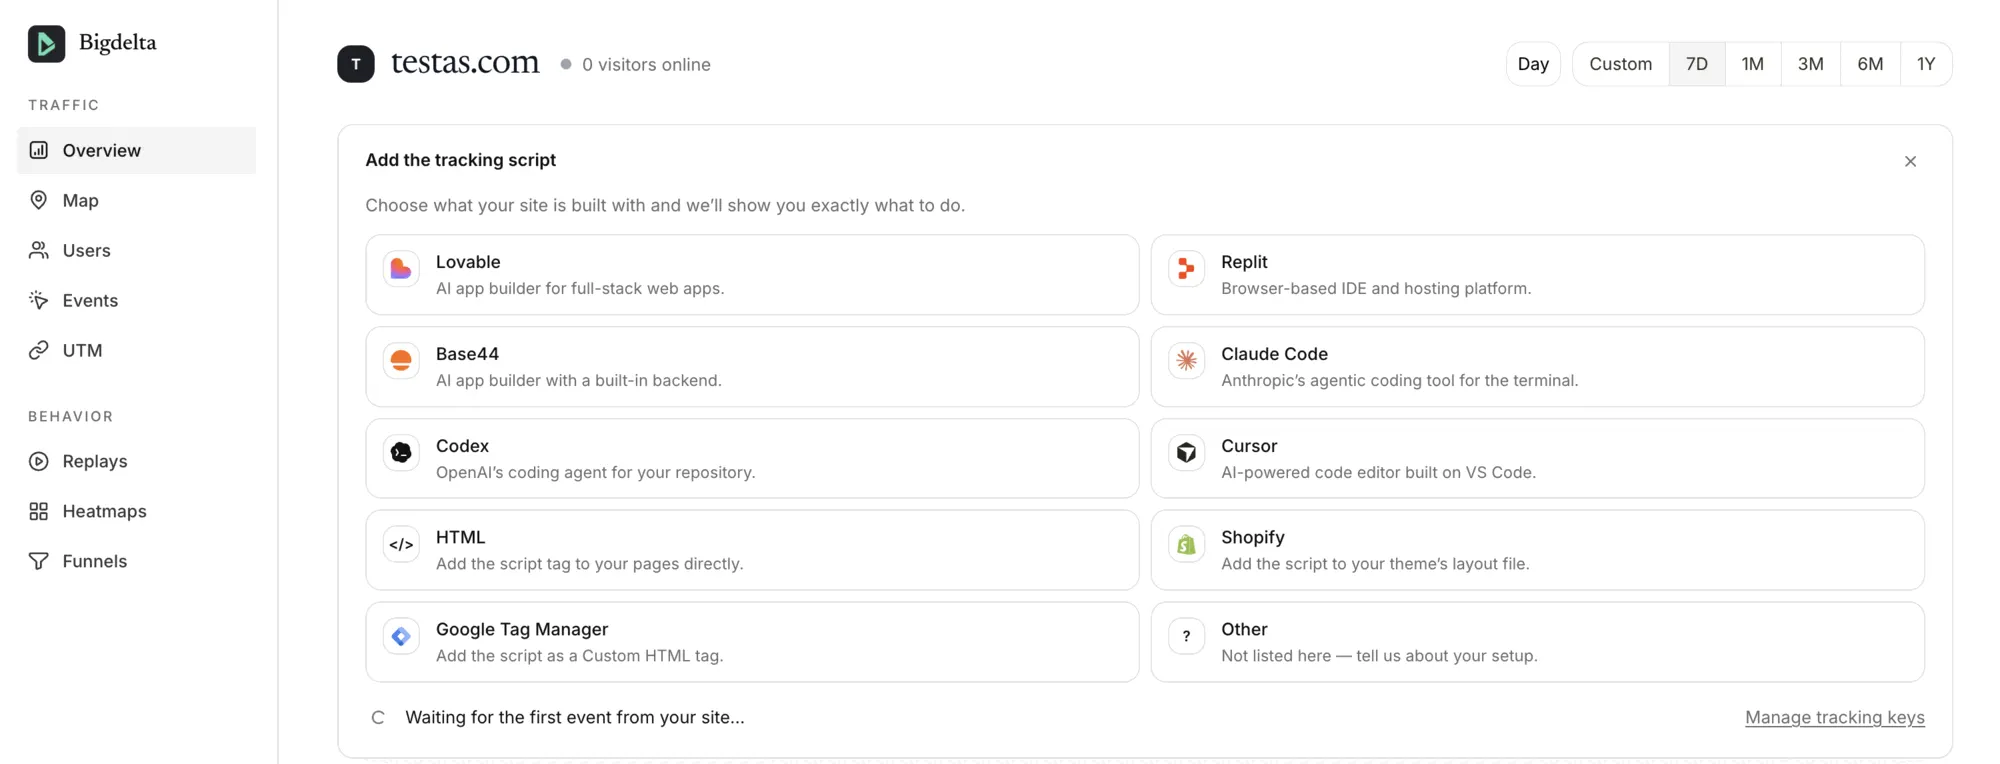2000x764 pixels.
Task: Switch to the 6M time range
Action: pos(1870,64)
